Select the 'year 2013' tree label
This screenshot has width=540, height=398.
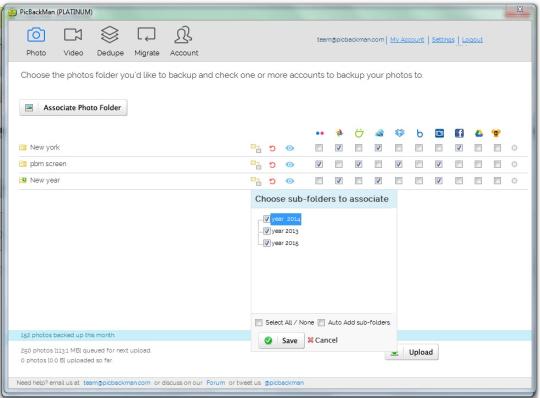[x=285, y=231]
